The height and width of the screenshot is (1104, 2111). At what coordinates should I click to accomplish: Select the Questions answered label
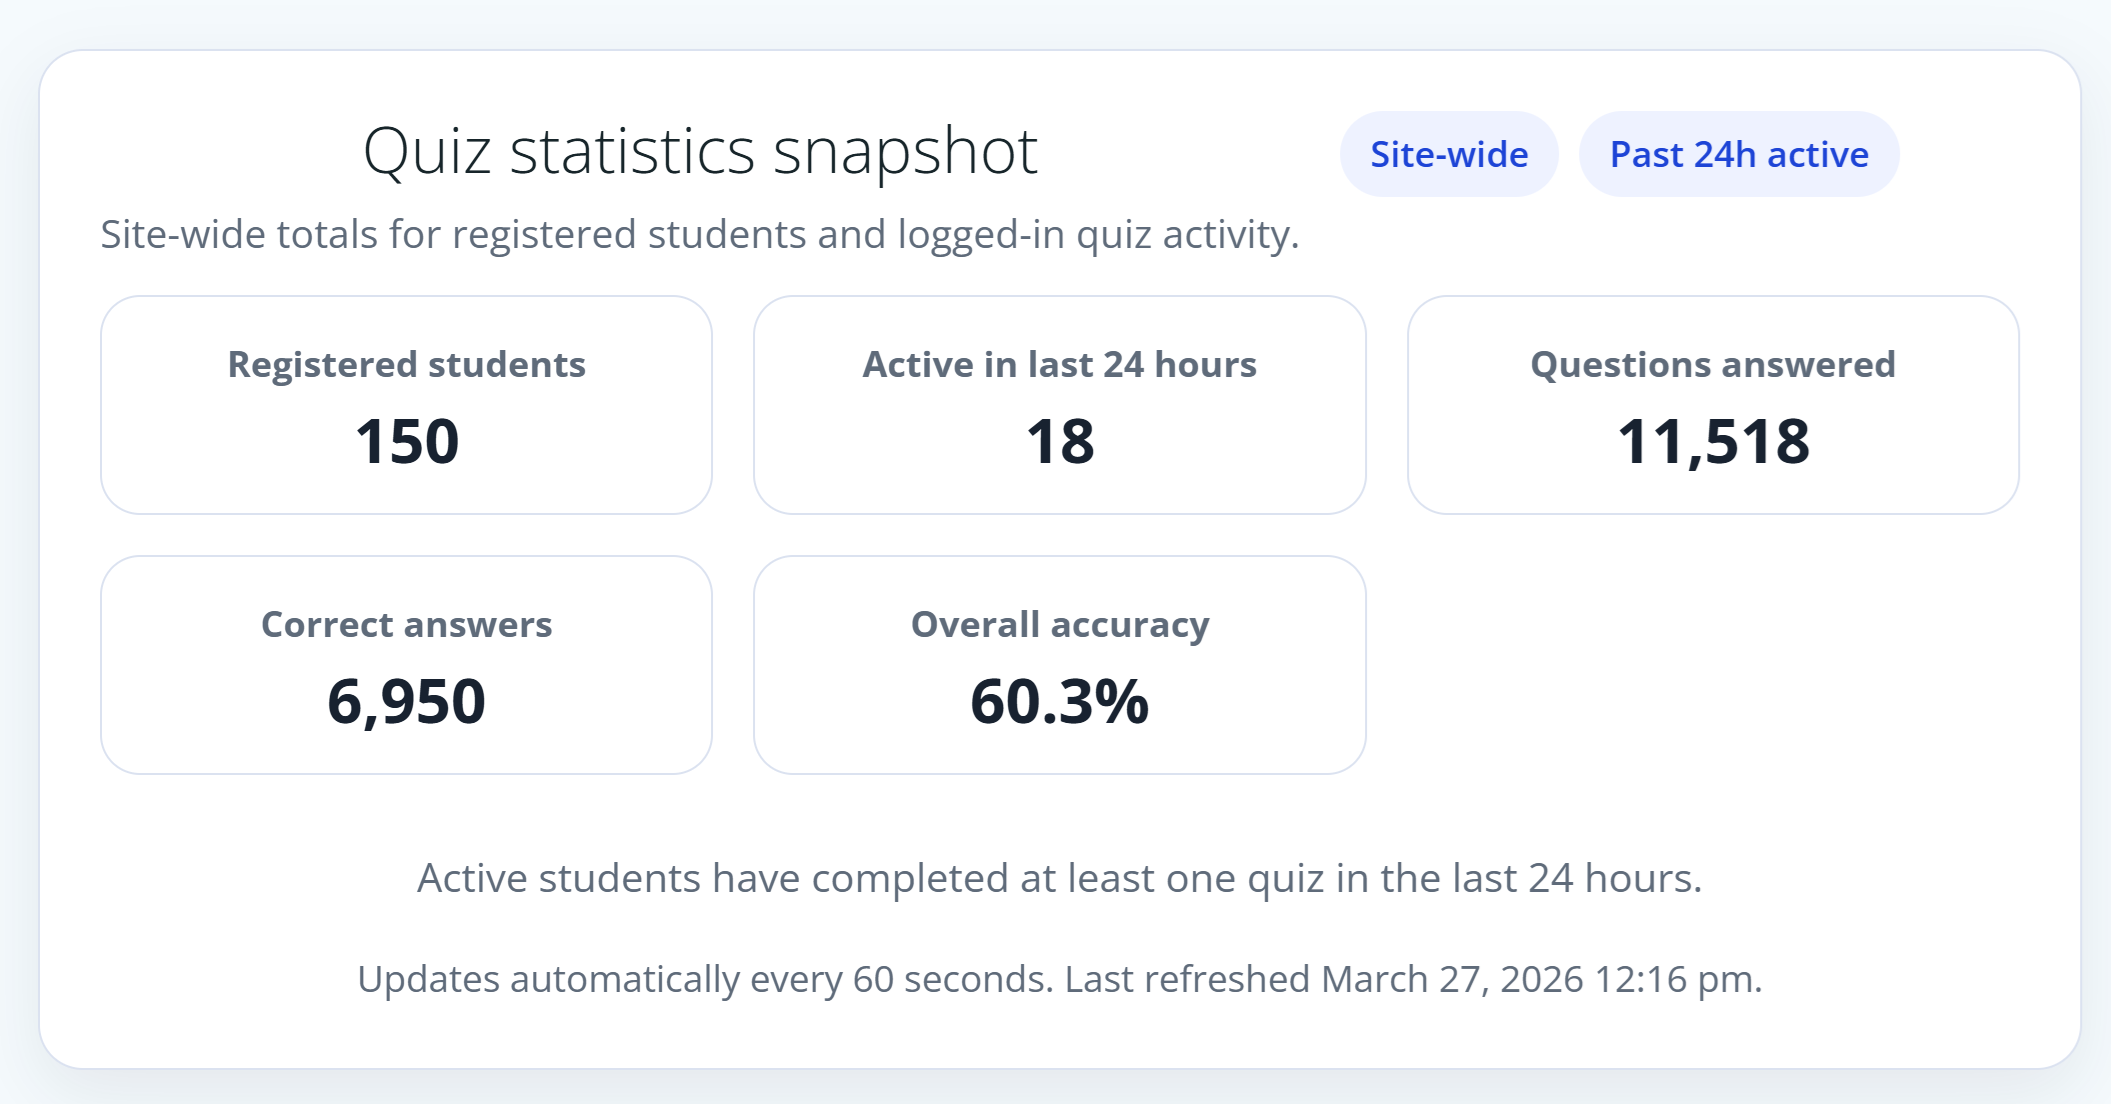[1712, 365]
